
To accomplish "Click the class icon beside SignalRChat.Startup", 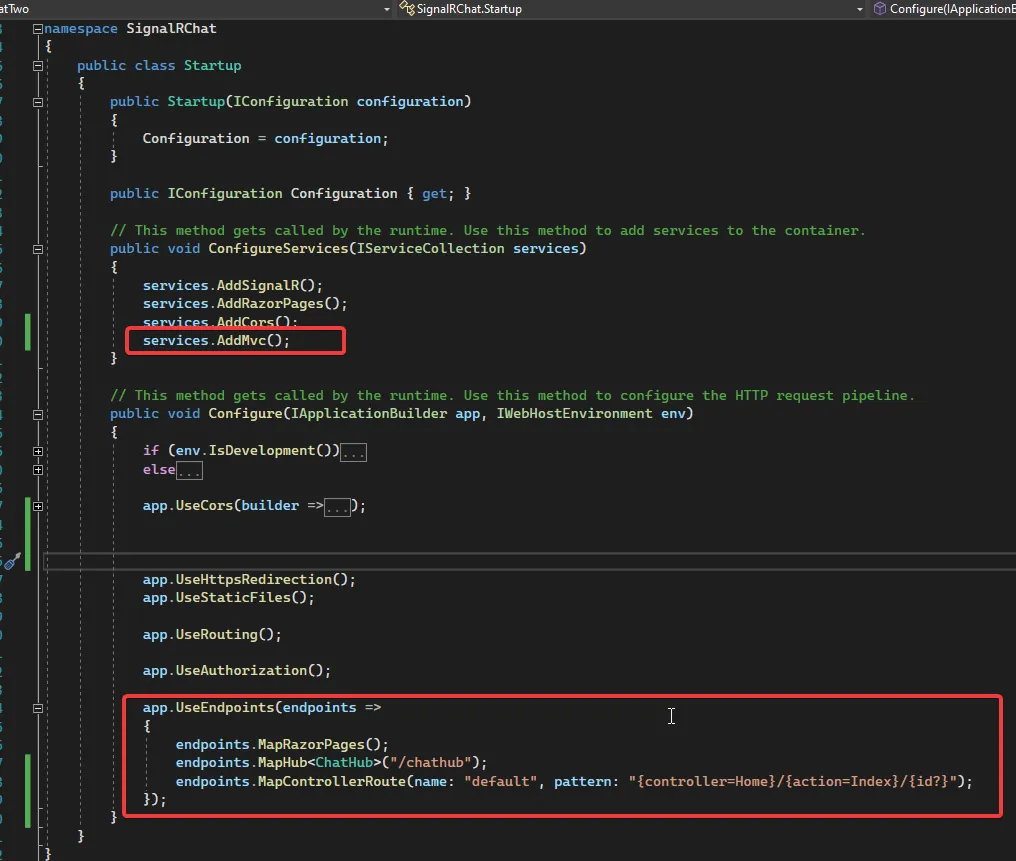I will click(x=407, y=8).
